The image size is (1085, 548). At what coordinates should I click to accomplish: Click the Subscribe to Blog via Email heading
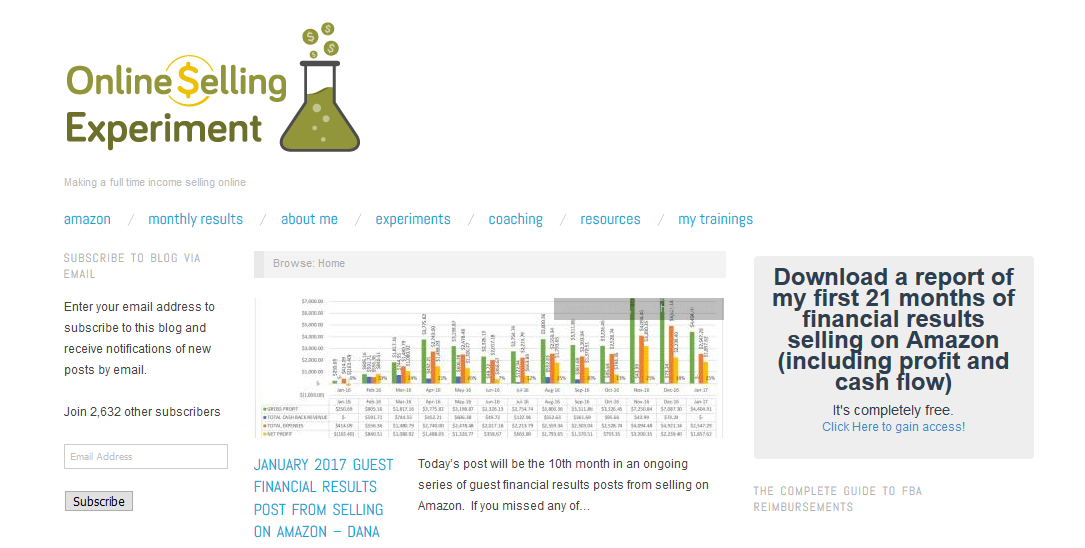(132, 265)
